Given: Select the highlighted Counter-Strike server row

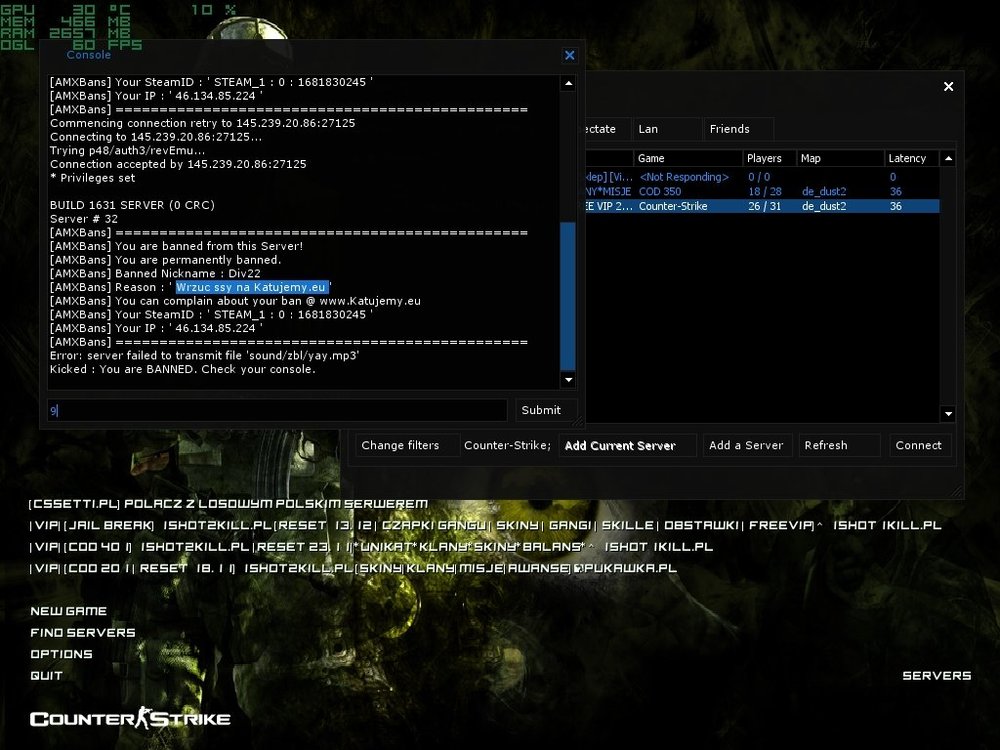Looking at the screenshot, I should click(762, 206).
